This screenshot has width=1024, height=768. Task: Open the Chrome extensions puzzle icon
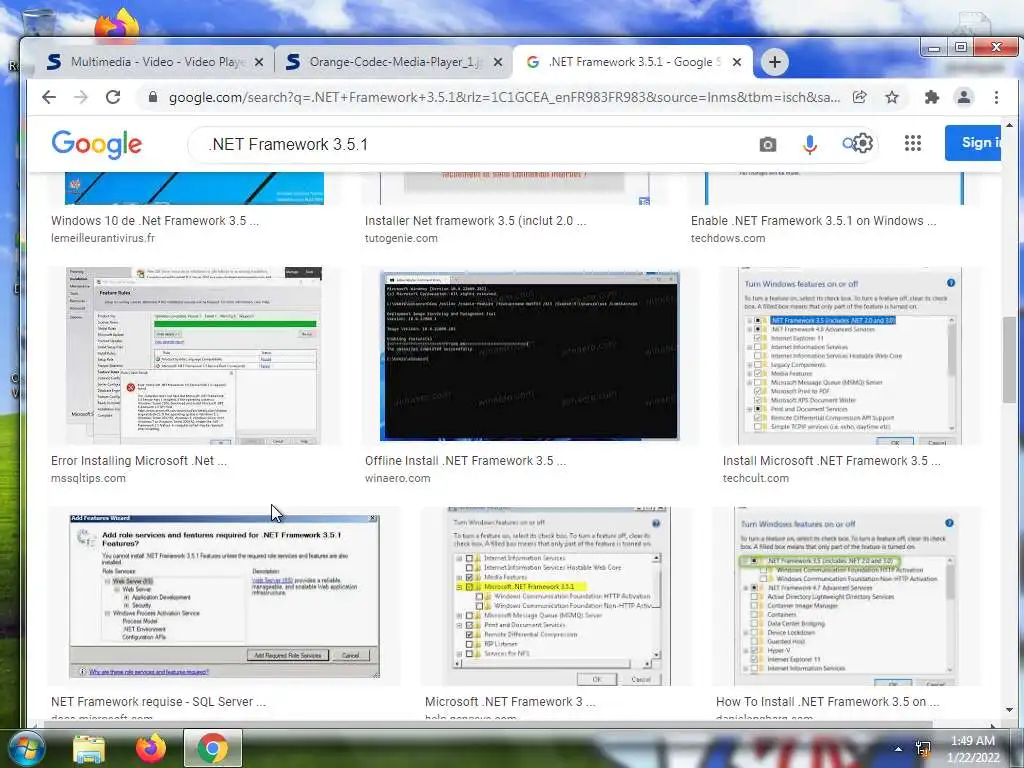click(931, 97)
